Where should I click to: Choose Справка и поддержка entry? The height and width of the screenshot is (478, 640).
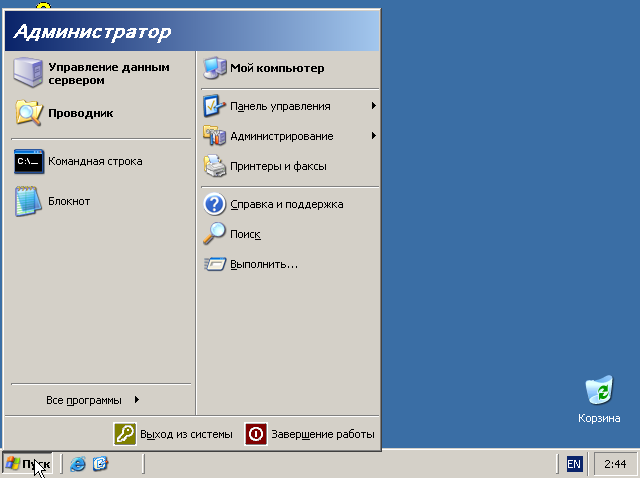[290, 204]
